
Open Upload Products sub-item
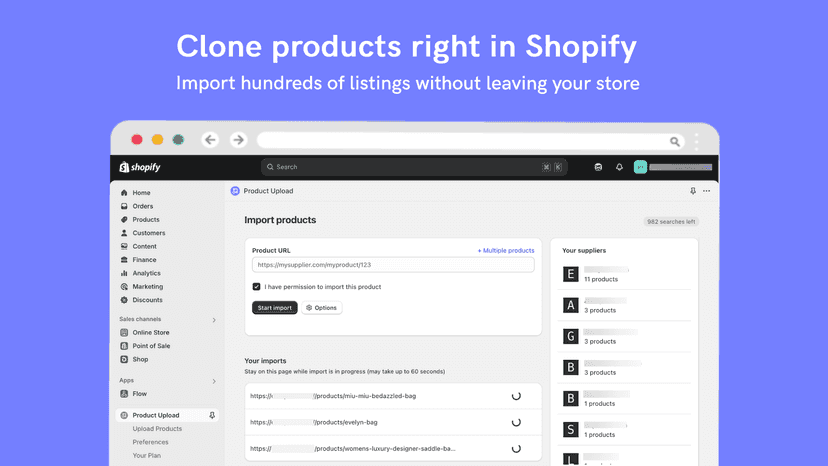157,429
